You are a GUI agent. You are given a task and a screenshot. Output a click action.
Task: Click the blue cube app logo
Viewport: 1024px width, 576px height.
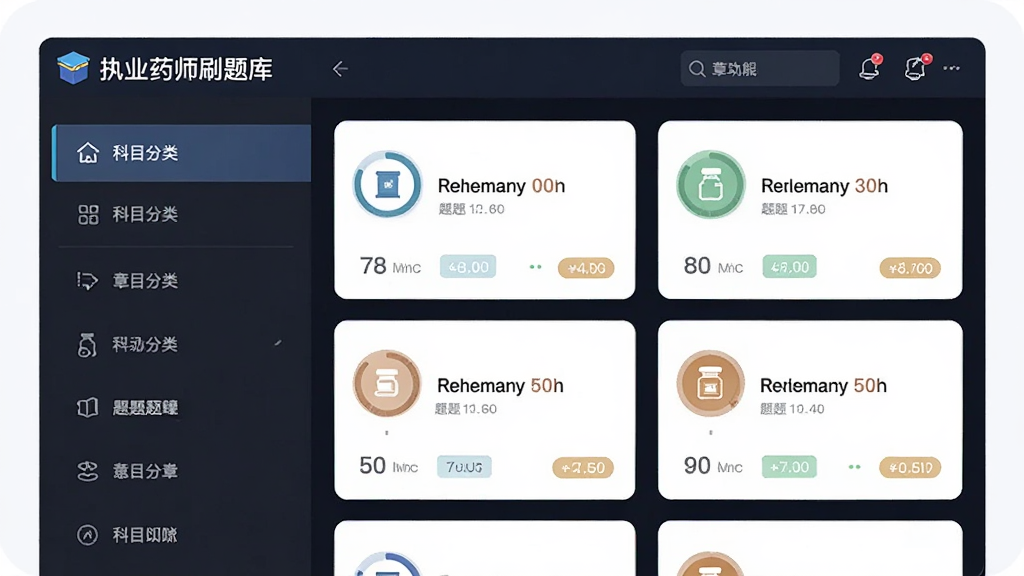(x=73, y=68)
